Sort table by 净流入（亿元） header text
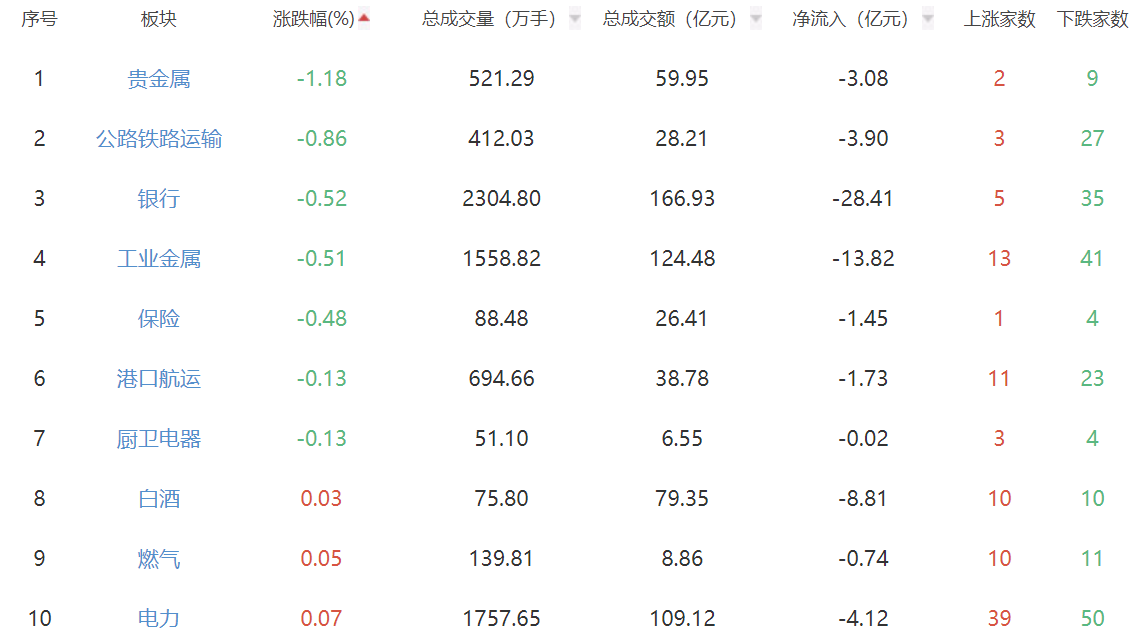1148x644 pixels. pyautogui.click(x=851, y=19)
